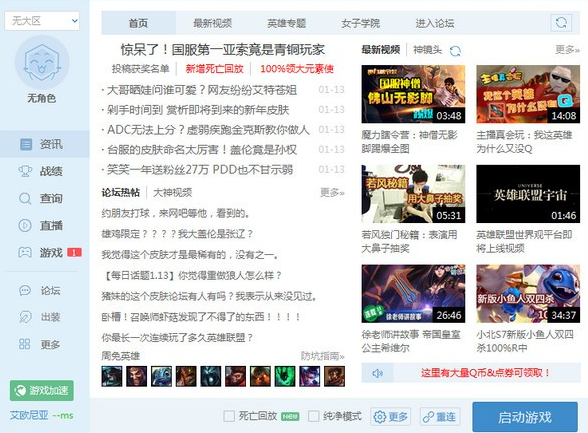Refresh the 最新视频 list with small refresh icon

(x=455, y=51)
